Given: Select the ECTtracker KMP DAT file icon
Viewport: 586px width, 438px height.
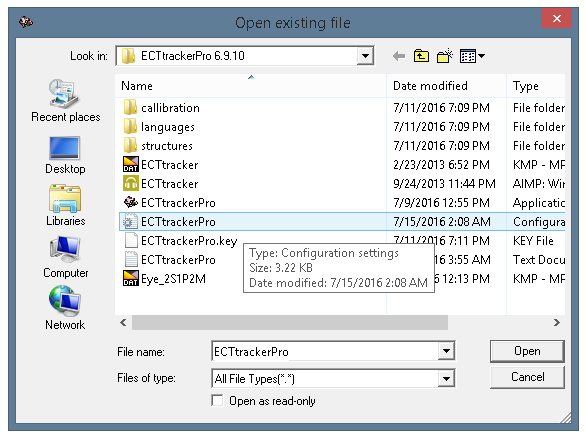Looking at the screenshot, I should coord(130,164).
